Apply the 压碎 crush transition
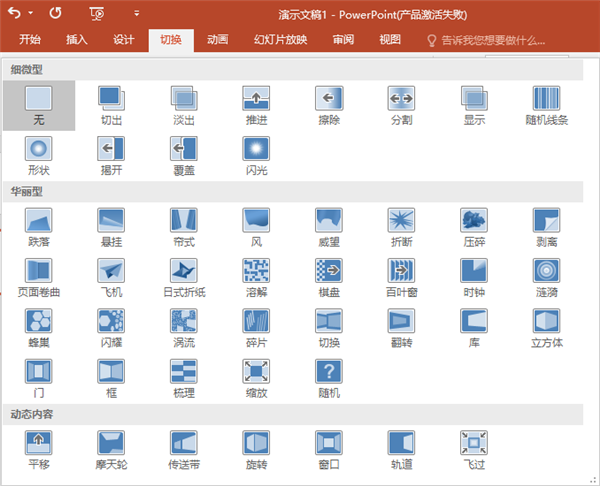 click(474, 227)
